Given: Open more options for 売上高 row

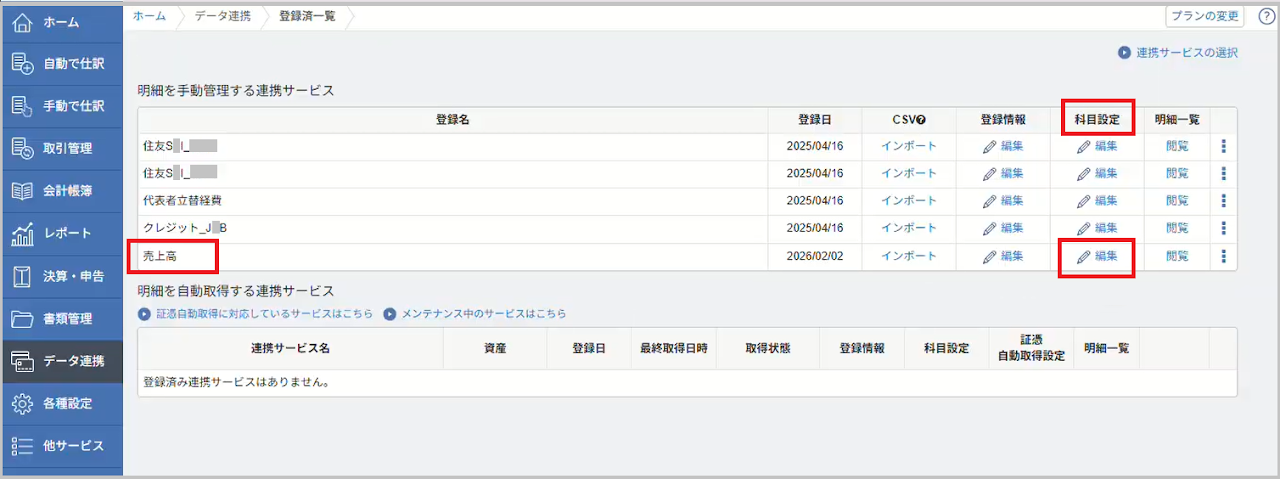Looking at the screenshot, I should pyautogui.click(x=1224, y=256).
